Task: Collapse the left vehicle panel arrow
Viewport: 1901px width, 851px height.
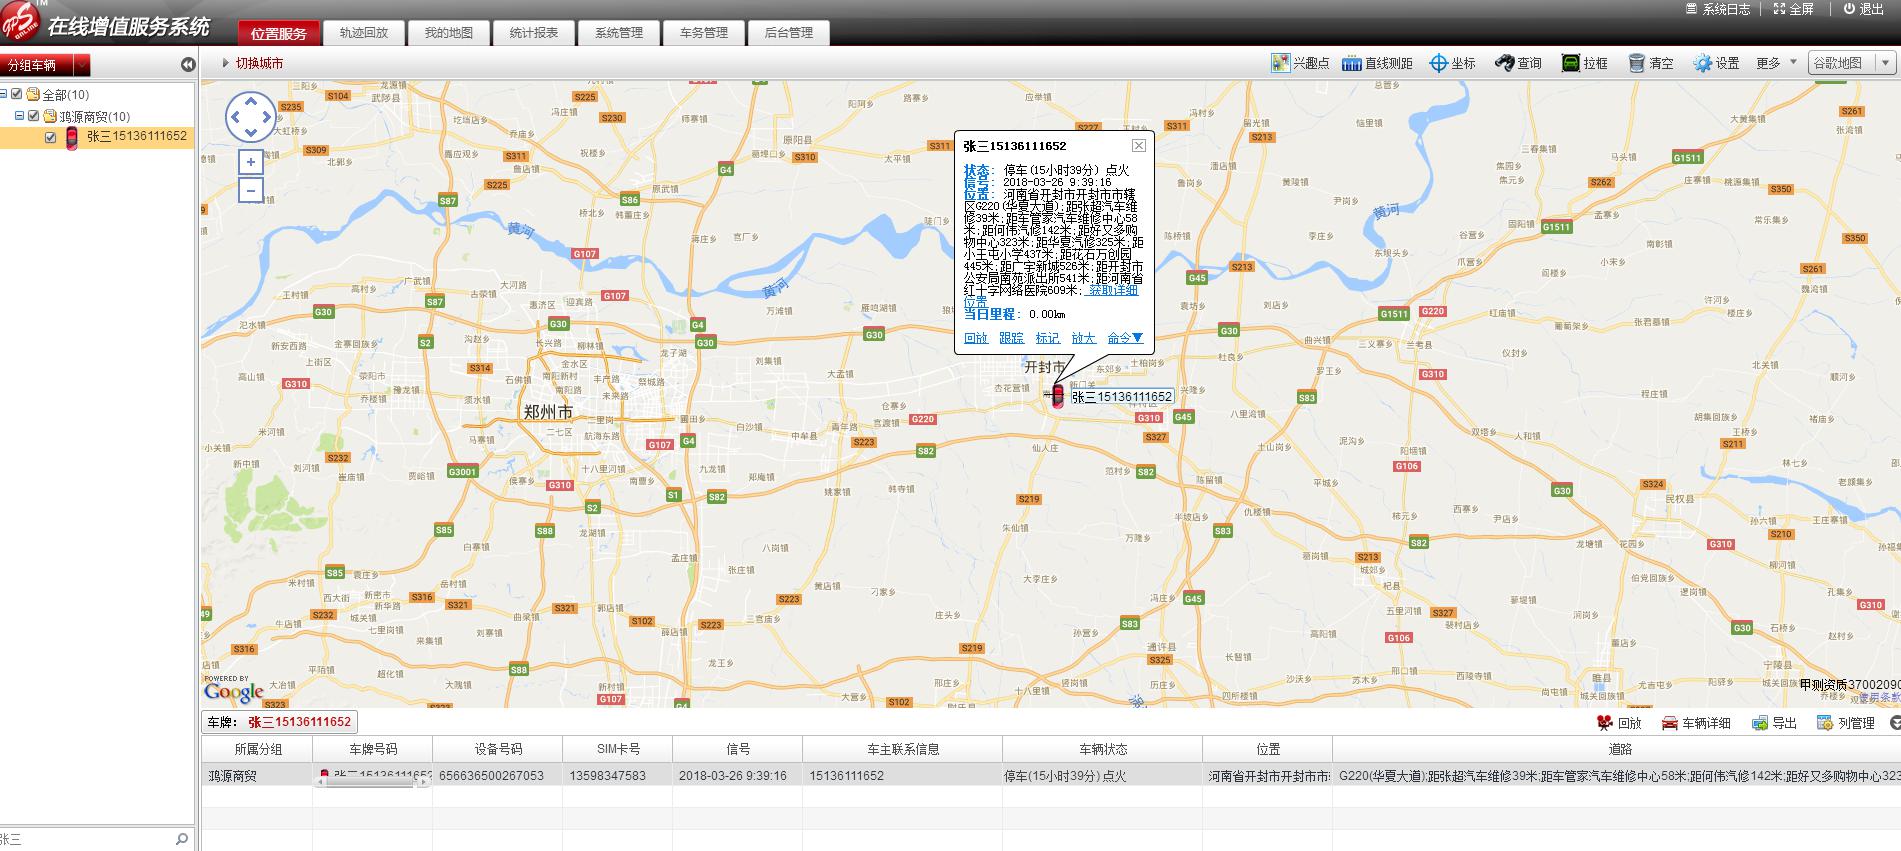Action: [188, 65]
